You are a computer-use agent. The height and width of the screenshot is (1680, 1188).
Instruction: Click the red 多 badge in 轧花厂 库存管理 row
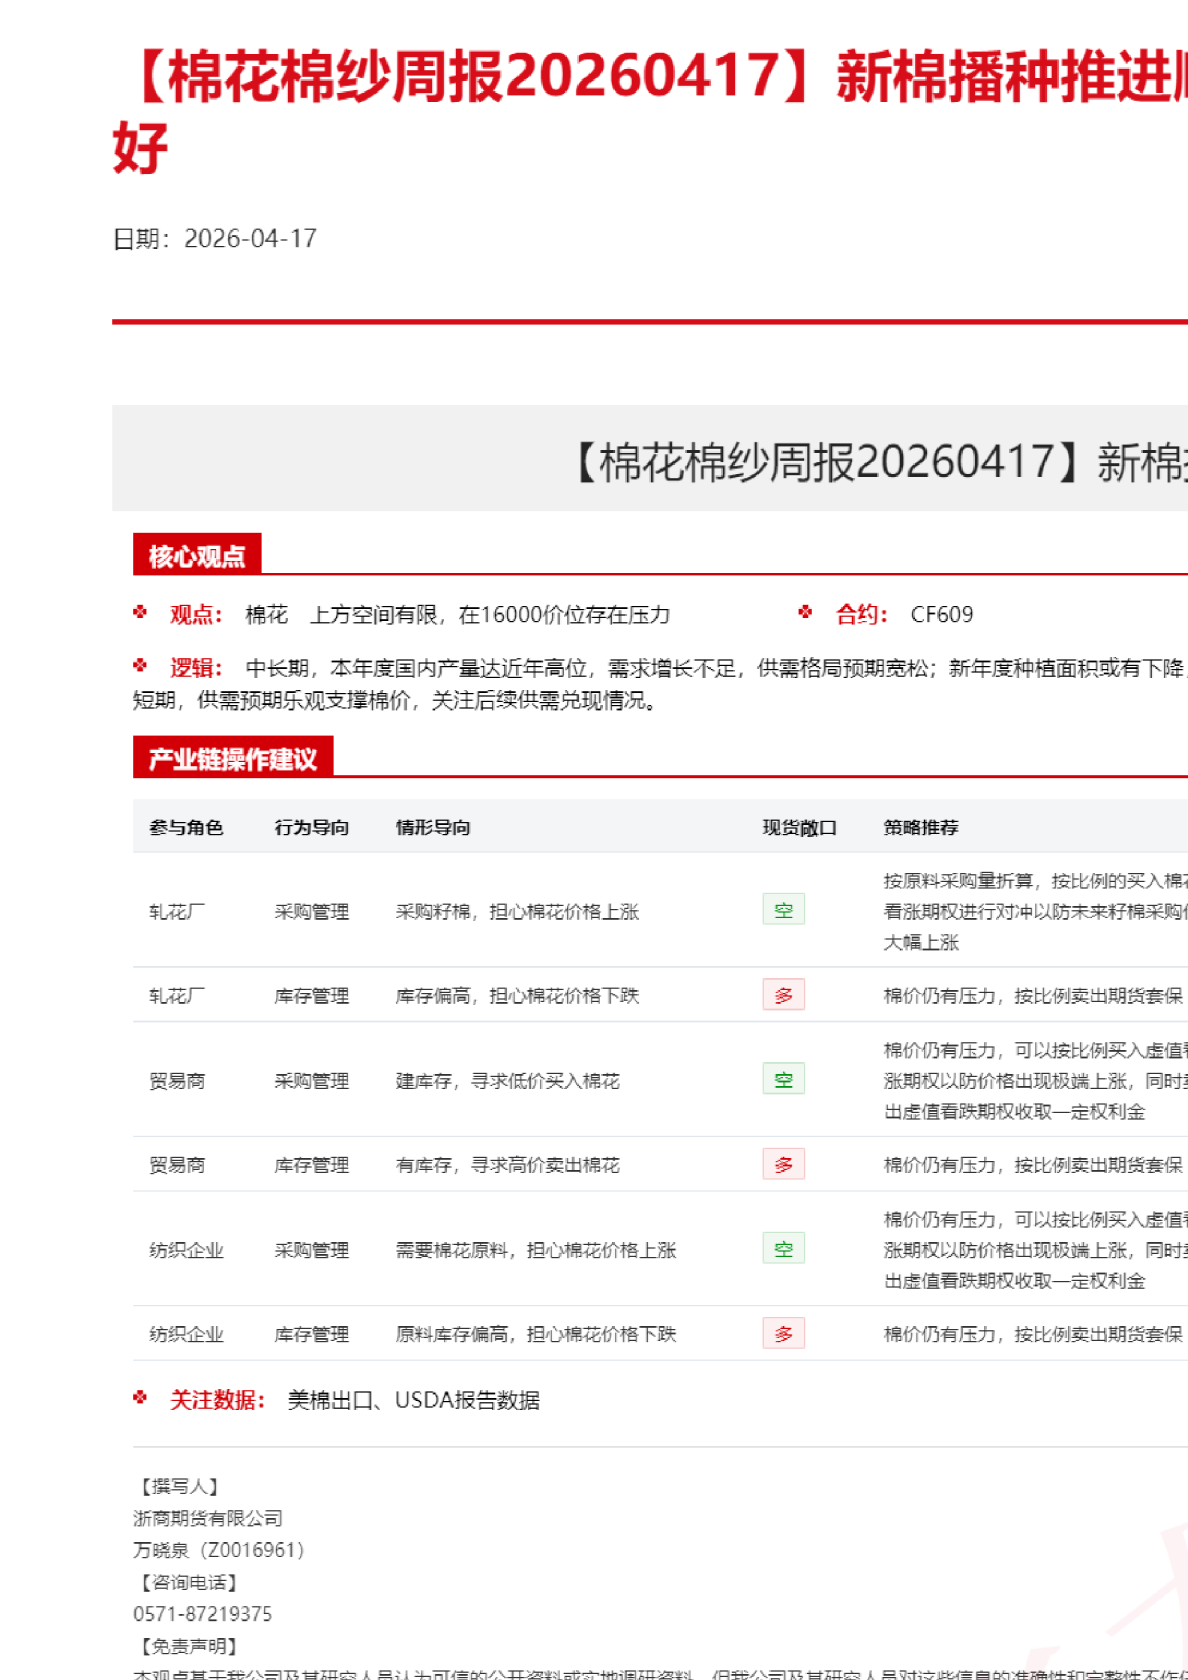tap(783, 995)
